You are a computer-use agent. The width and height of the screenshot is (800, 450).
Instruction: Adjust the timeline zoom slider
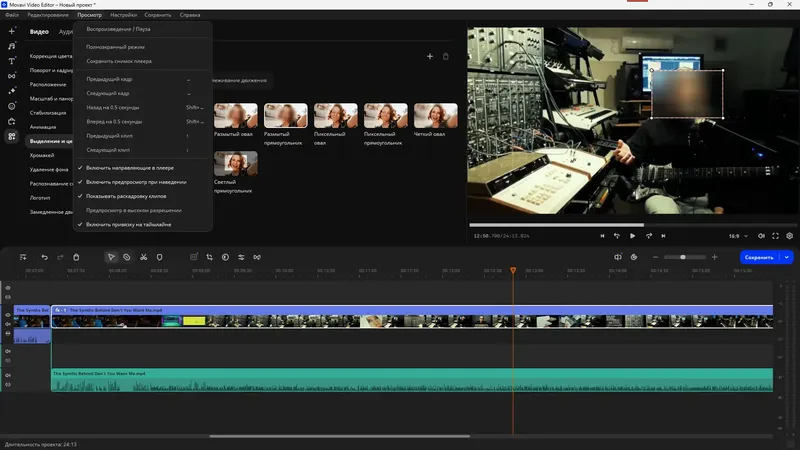pos(683,257)
